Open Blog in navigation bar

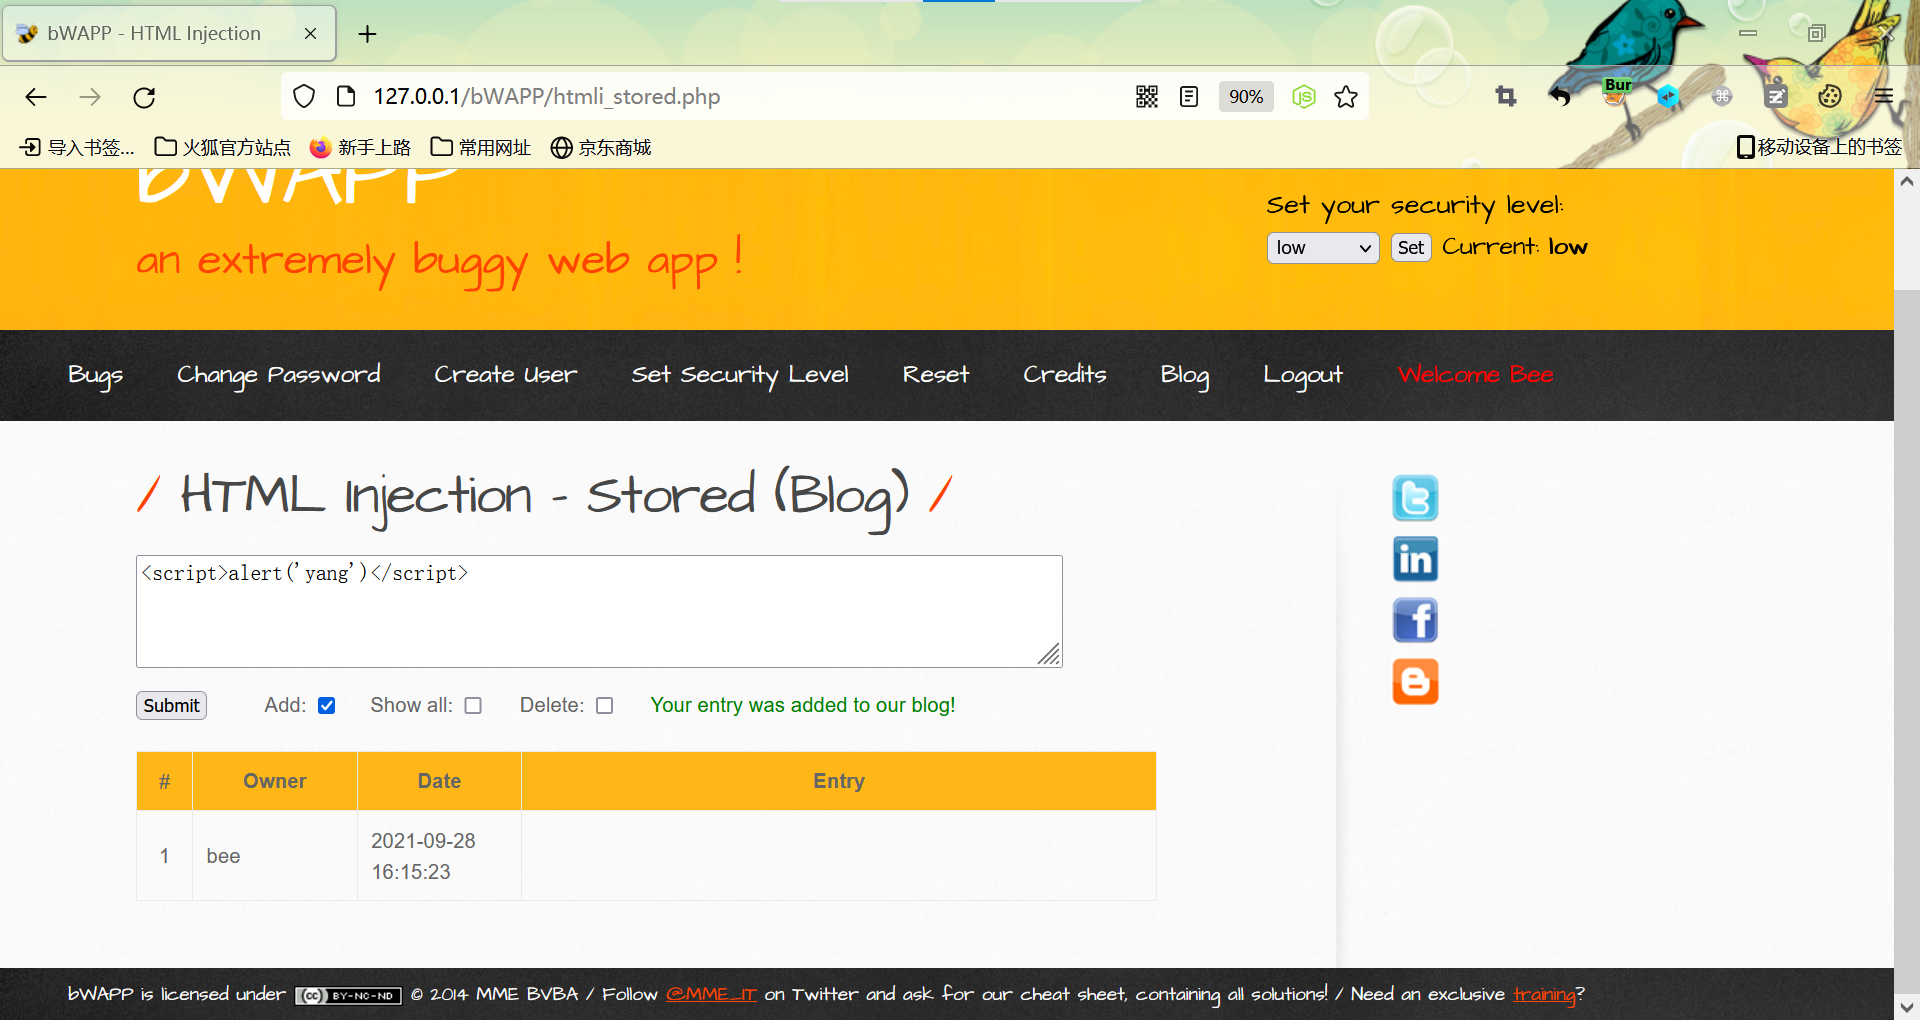[1185, 375]
